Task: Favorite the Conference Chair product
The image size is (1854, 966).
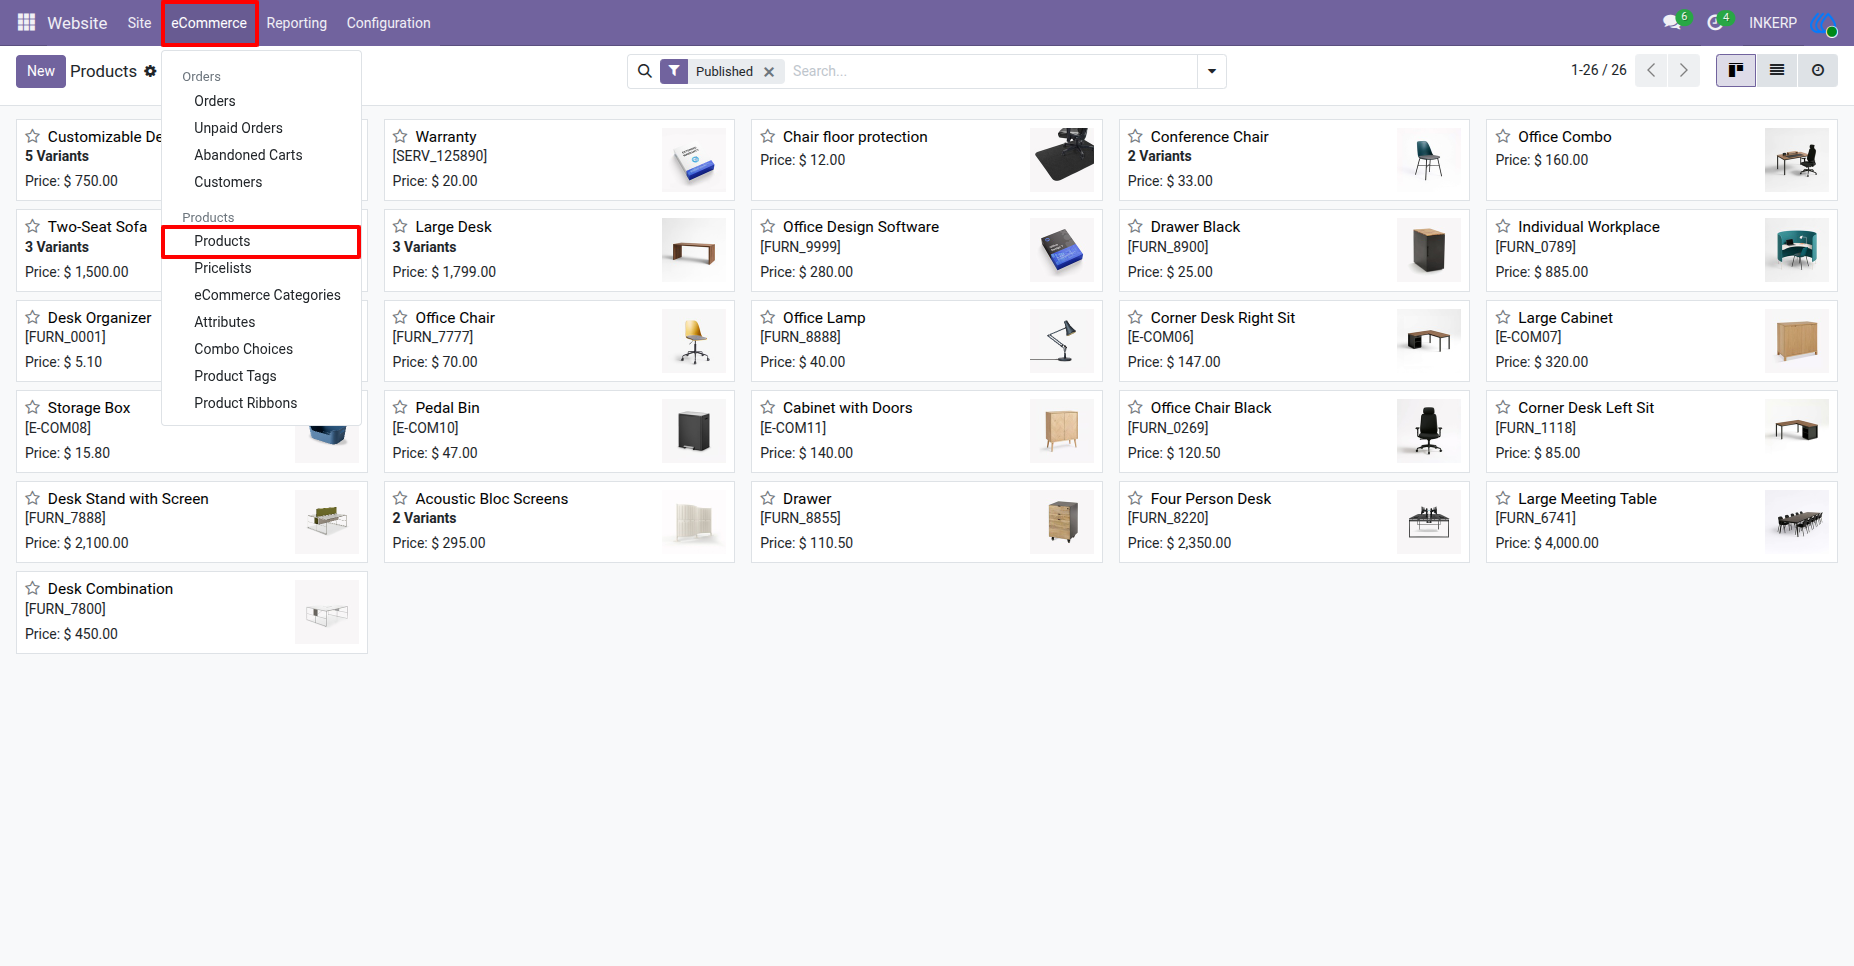Action: (1135, 136)
